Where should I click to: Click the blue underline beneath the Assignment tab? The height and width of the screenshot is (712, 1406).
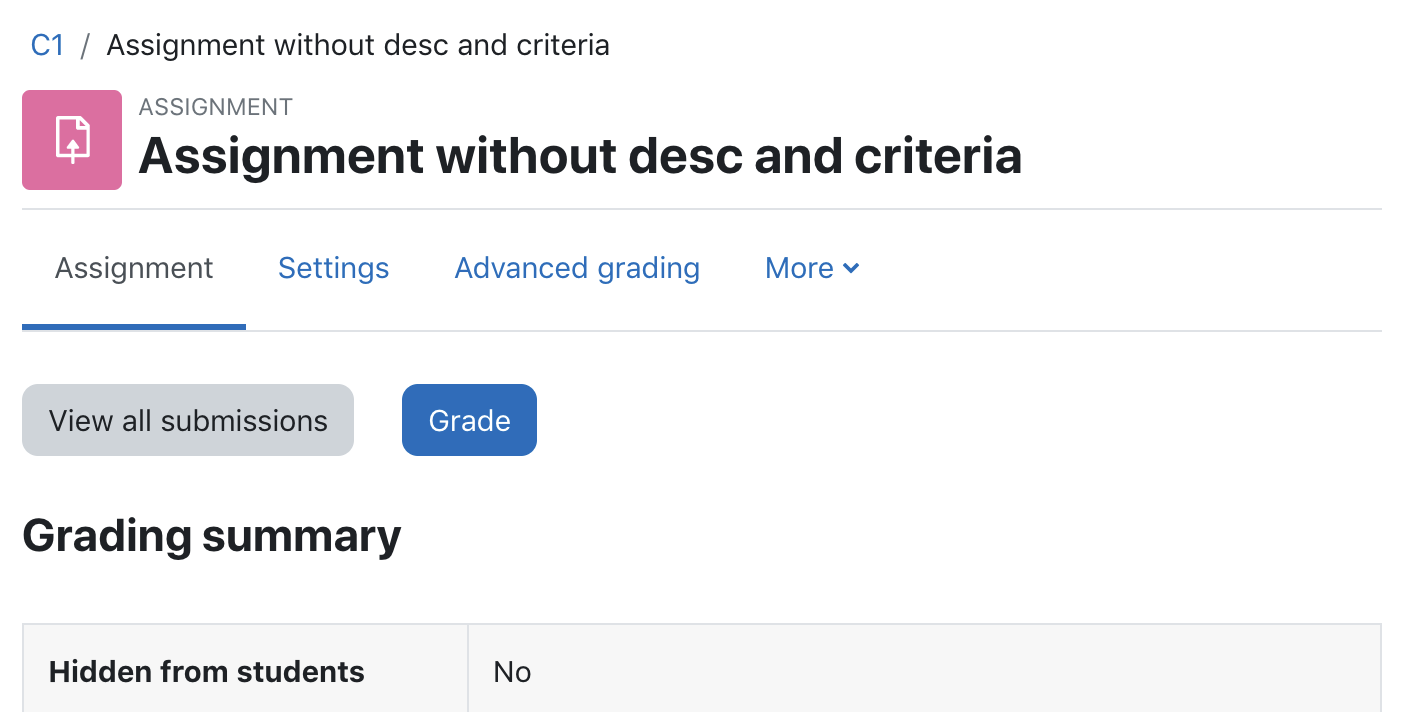pyautogui.click(x=134, y=326)
